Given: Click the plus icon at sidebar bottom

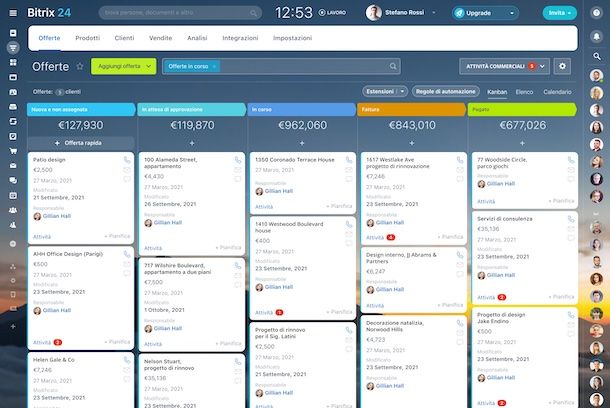Looking at the screenshot, I should point(13,326).
